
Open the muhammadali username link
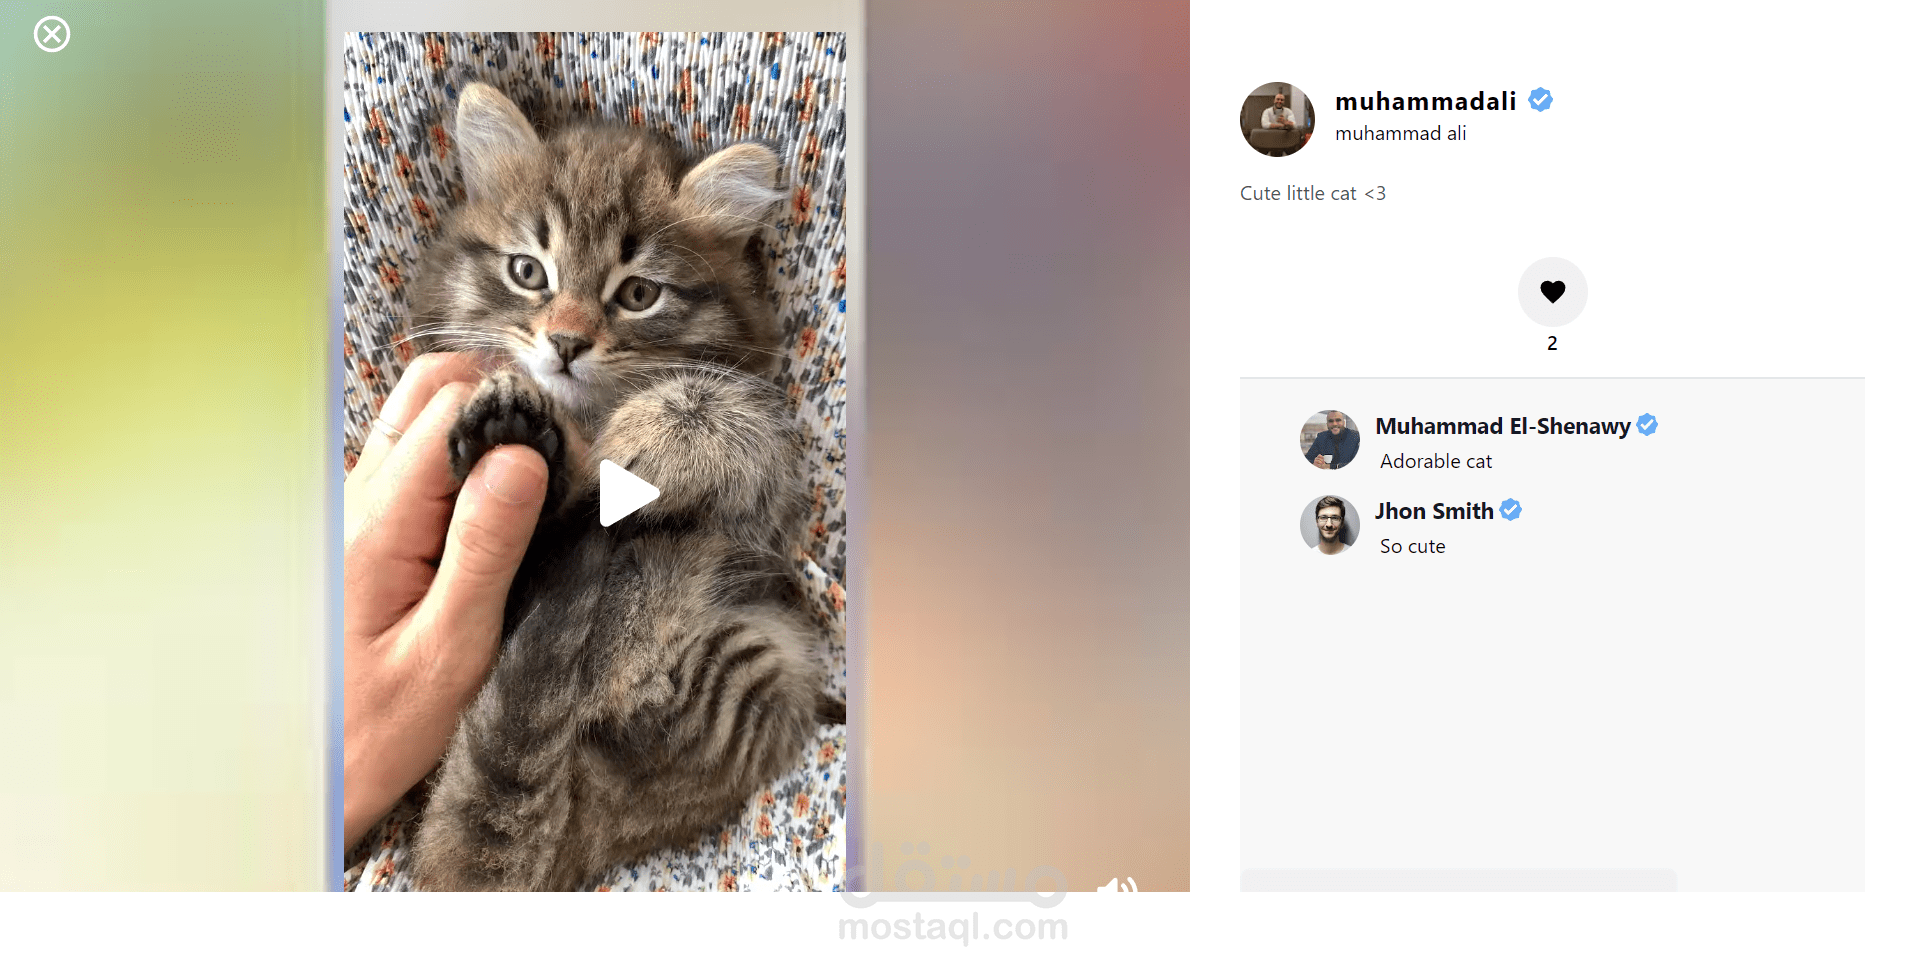[x=1425, y=101]
